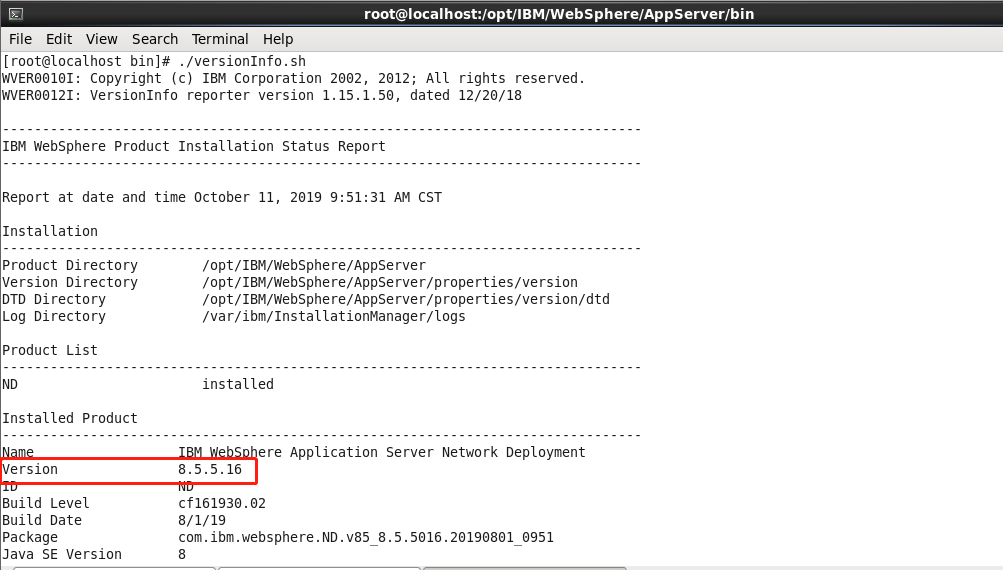The height and width of the screenshot is (570, 1003).
Task: Open the Help menu
Action: click(278, 39)
